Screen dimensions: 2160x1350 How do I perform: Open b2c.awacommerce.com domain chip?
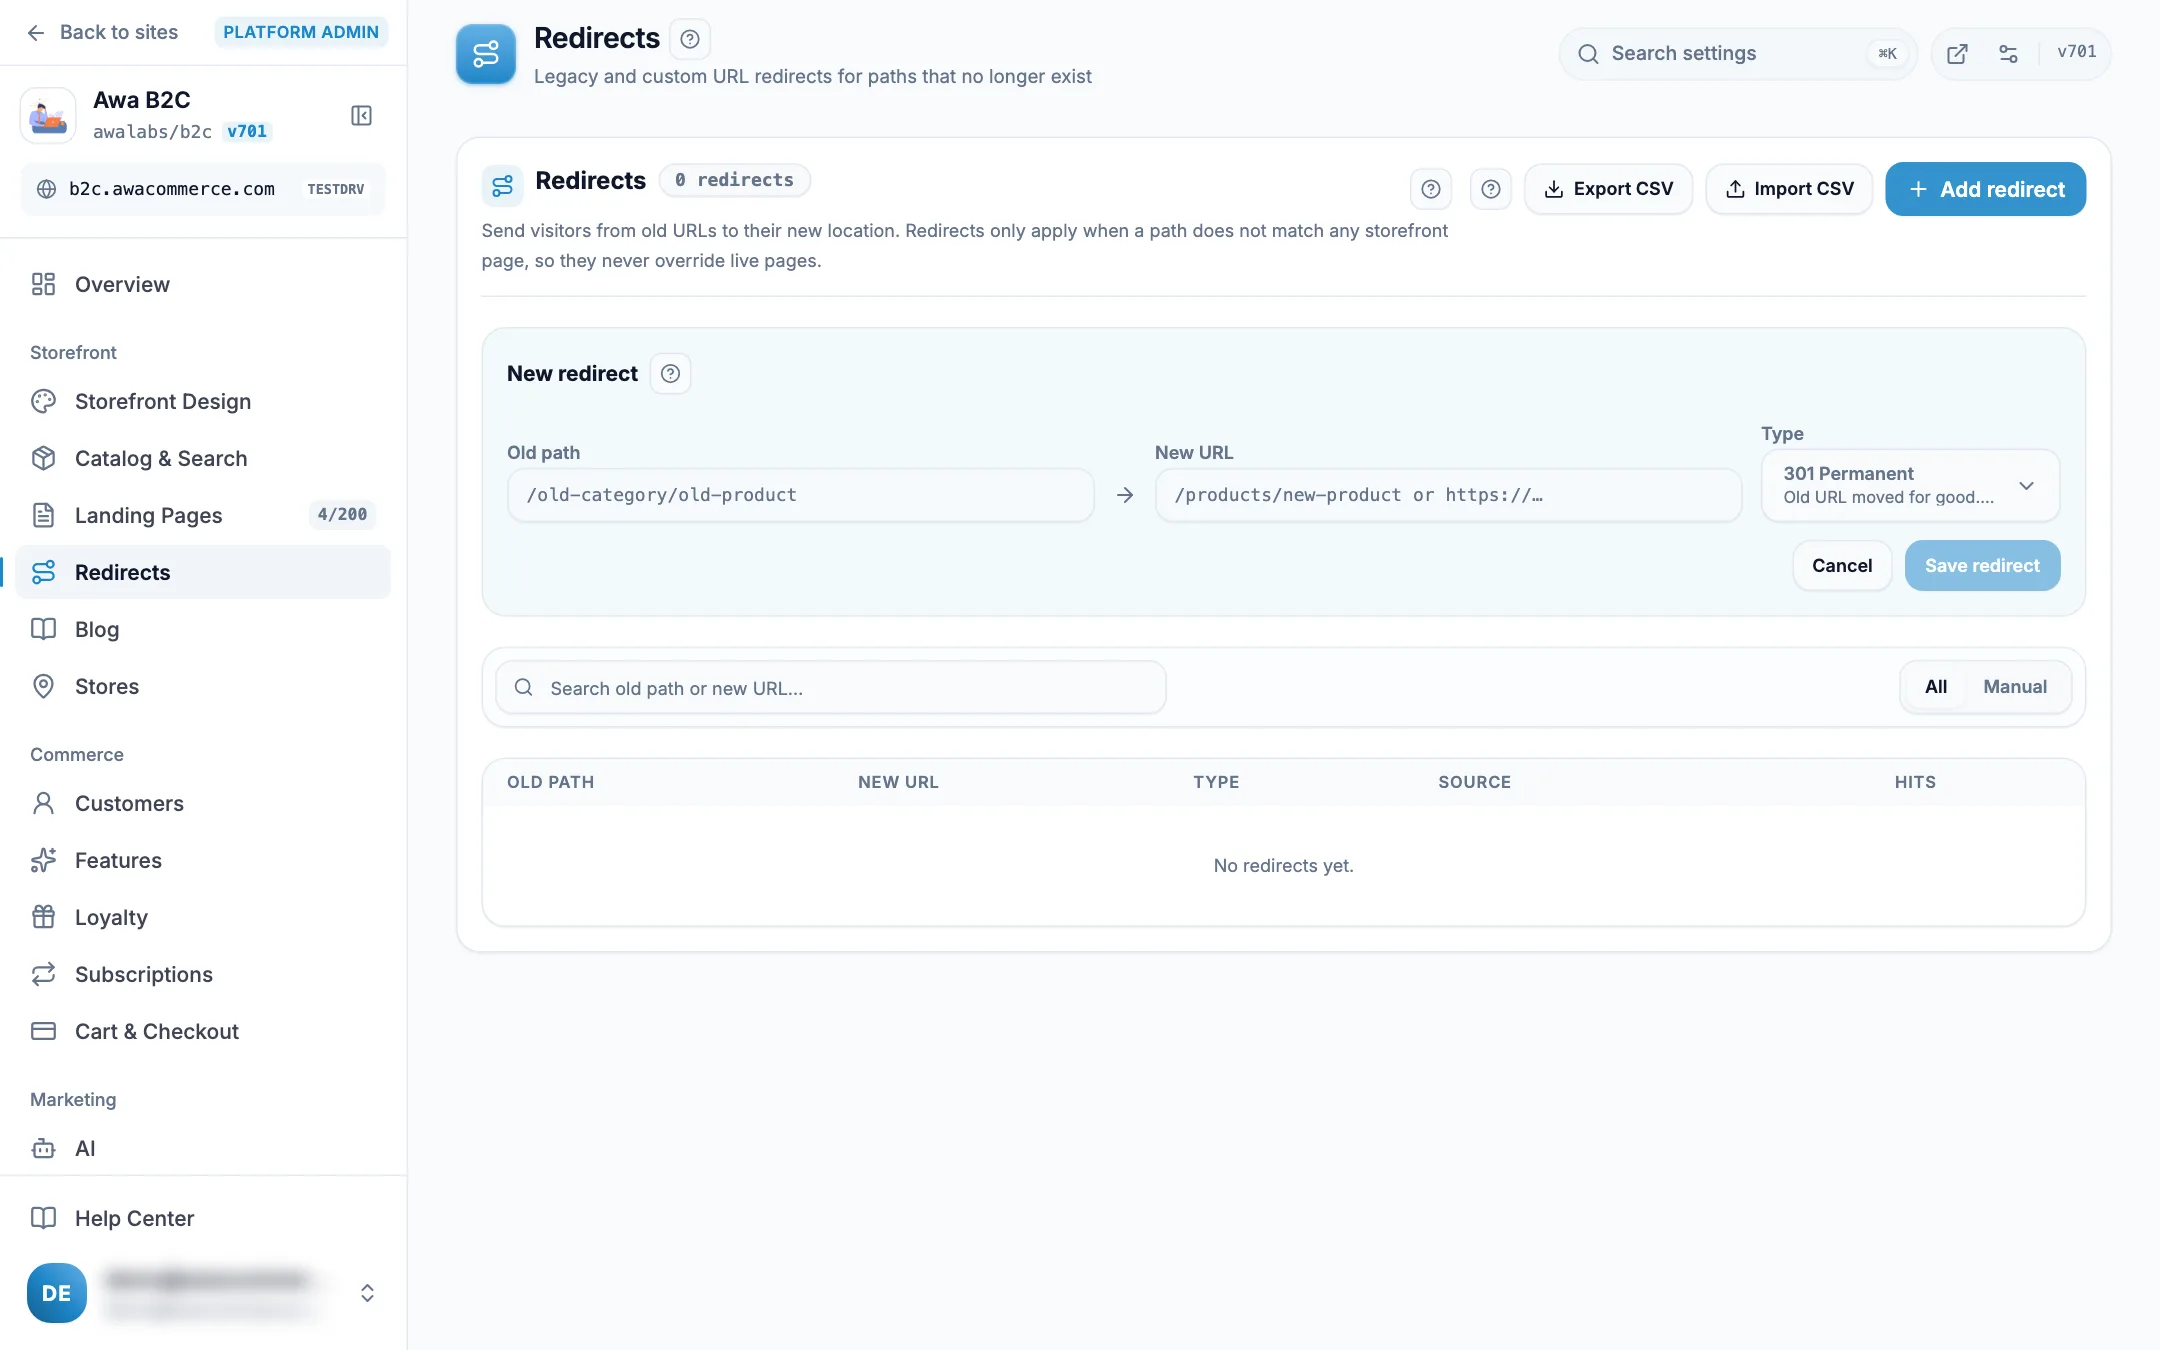click(203, 189)
